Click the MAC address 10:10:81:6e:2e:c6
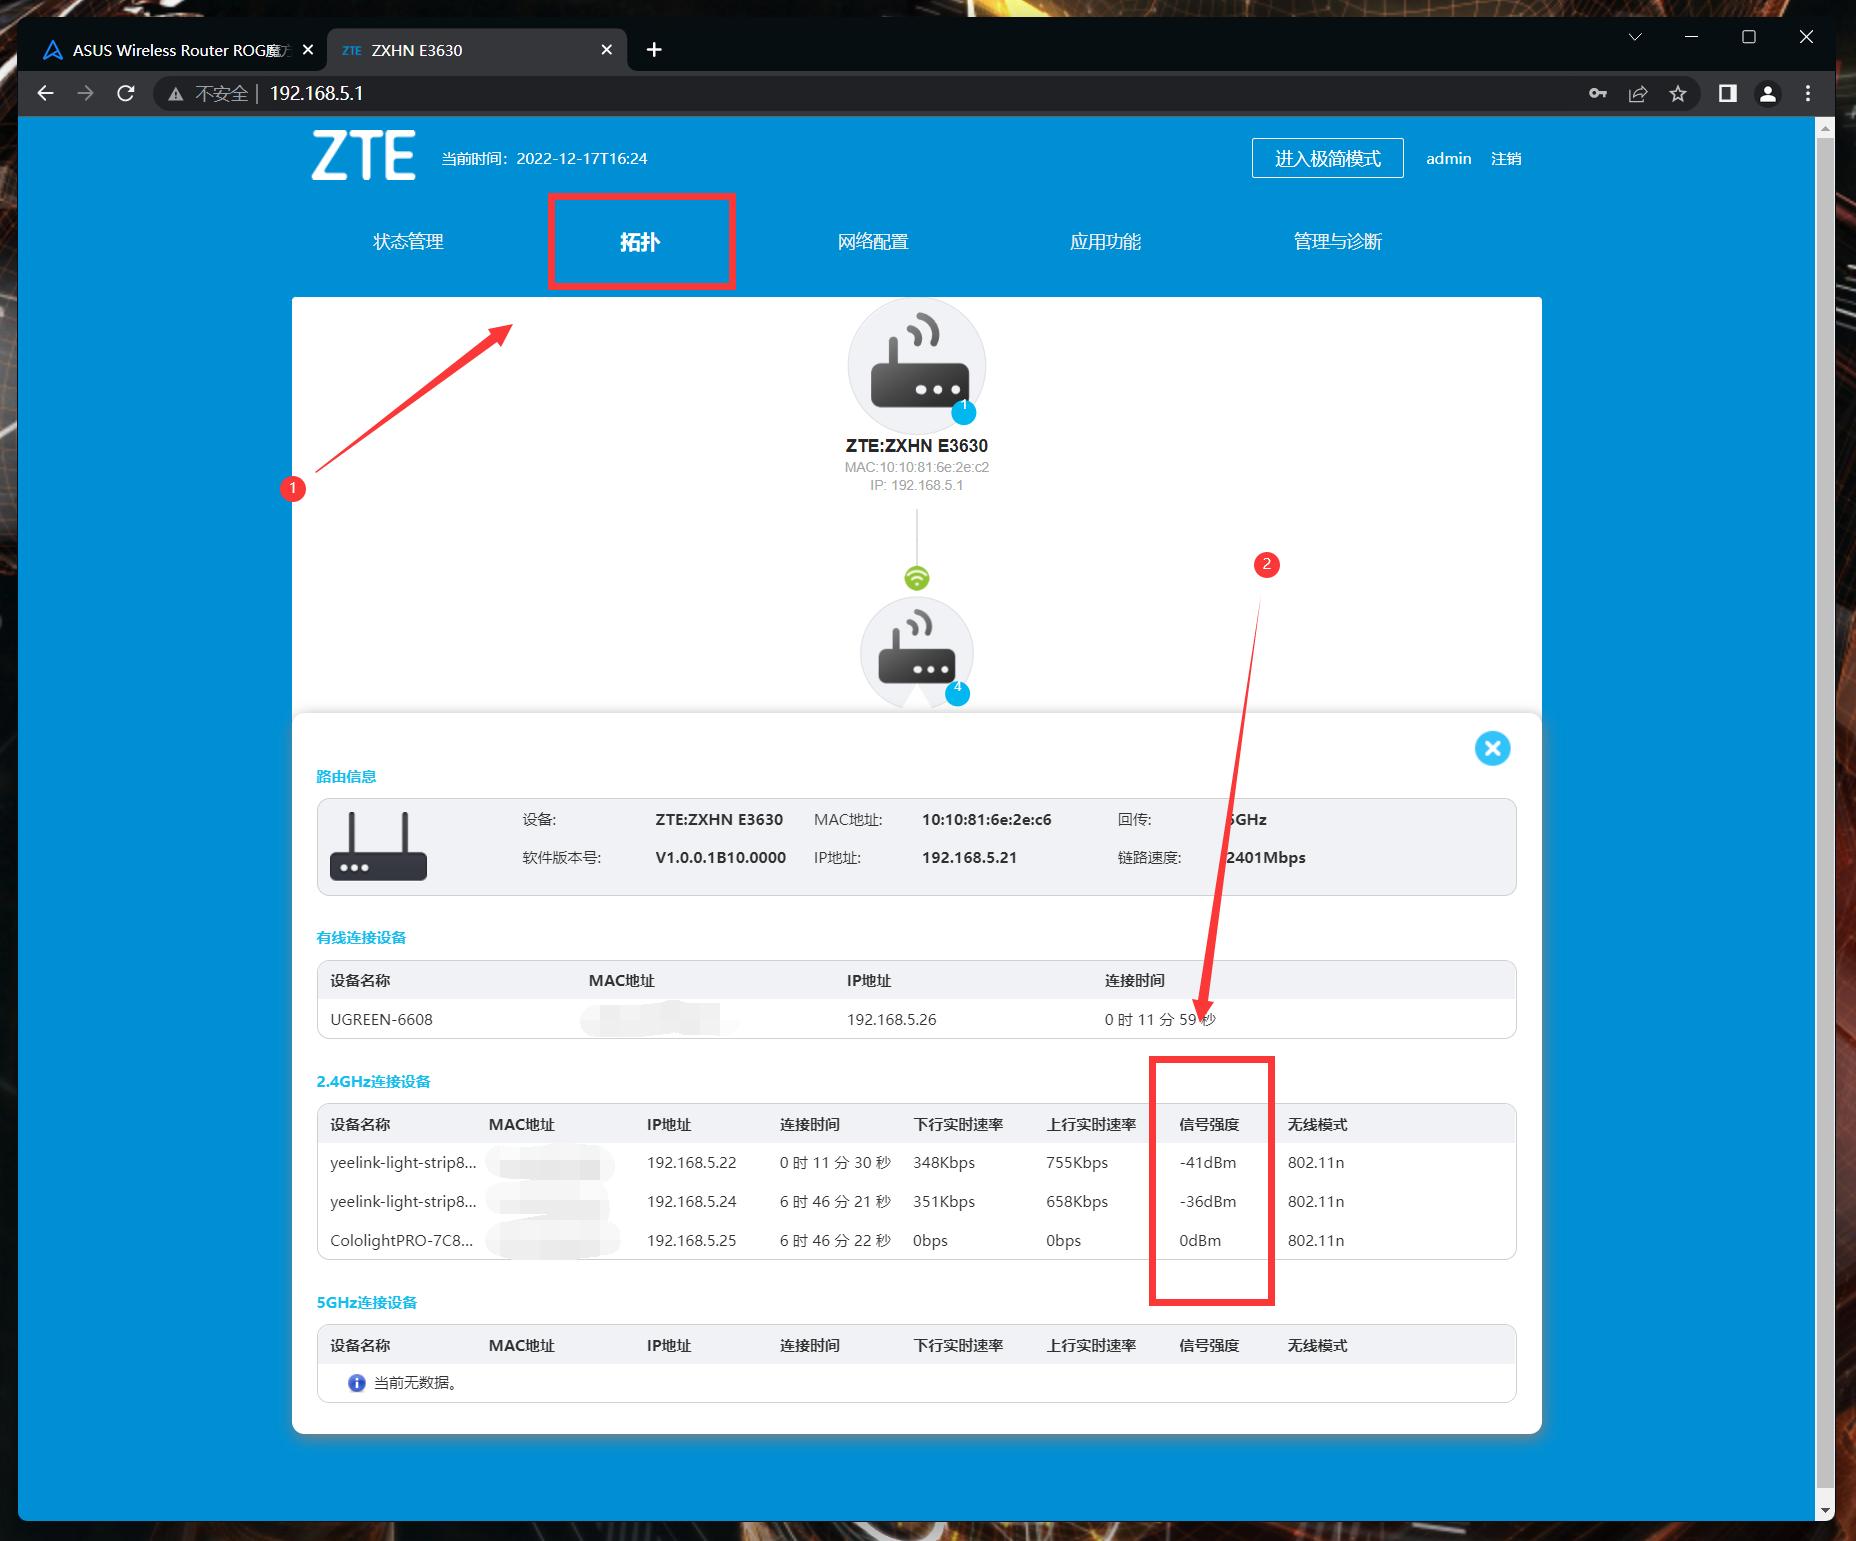Screen dimensions: 1856x1541 tap(986, 820)
